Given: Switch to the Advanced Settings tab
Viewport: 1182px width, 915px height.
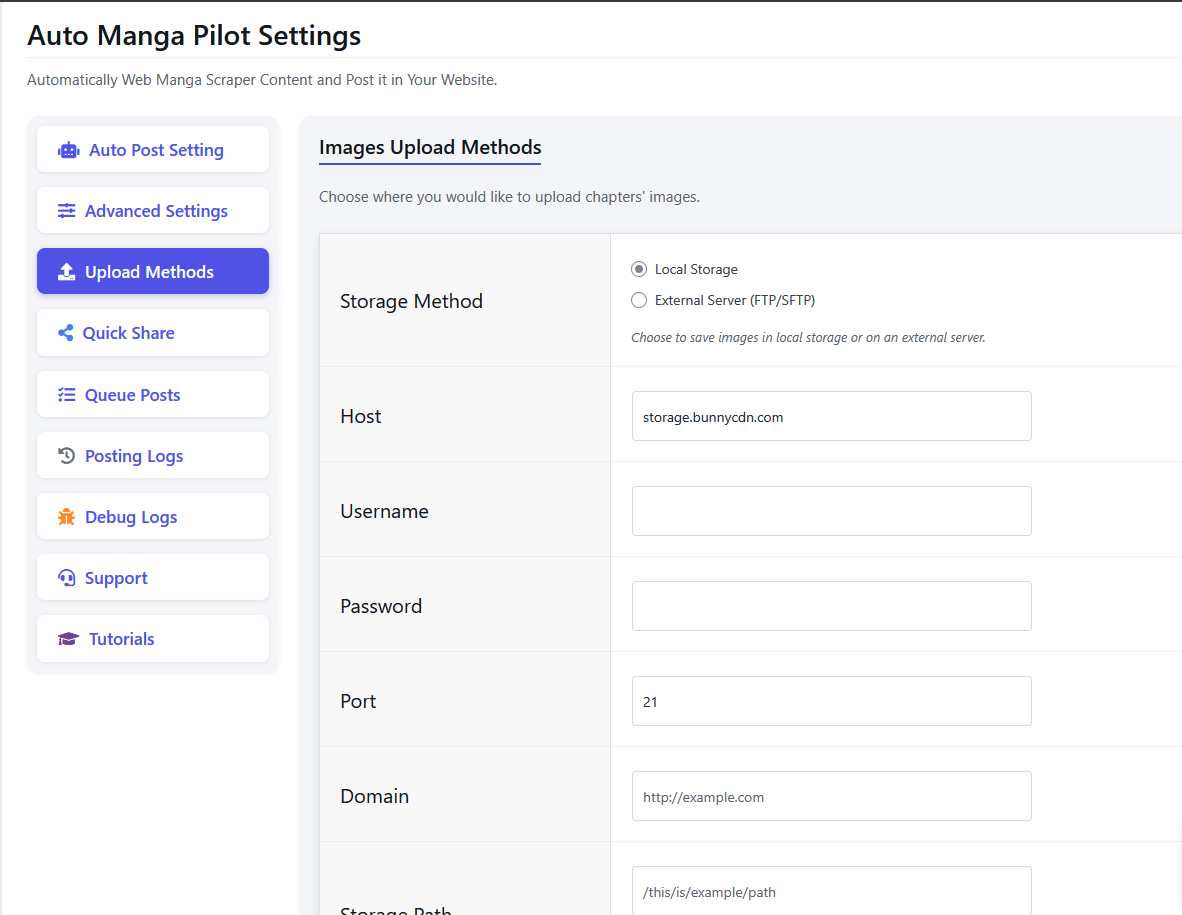Looking at the screenshot, I should tap(152, 210).
